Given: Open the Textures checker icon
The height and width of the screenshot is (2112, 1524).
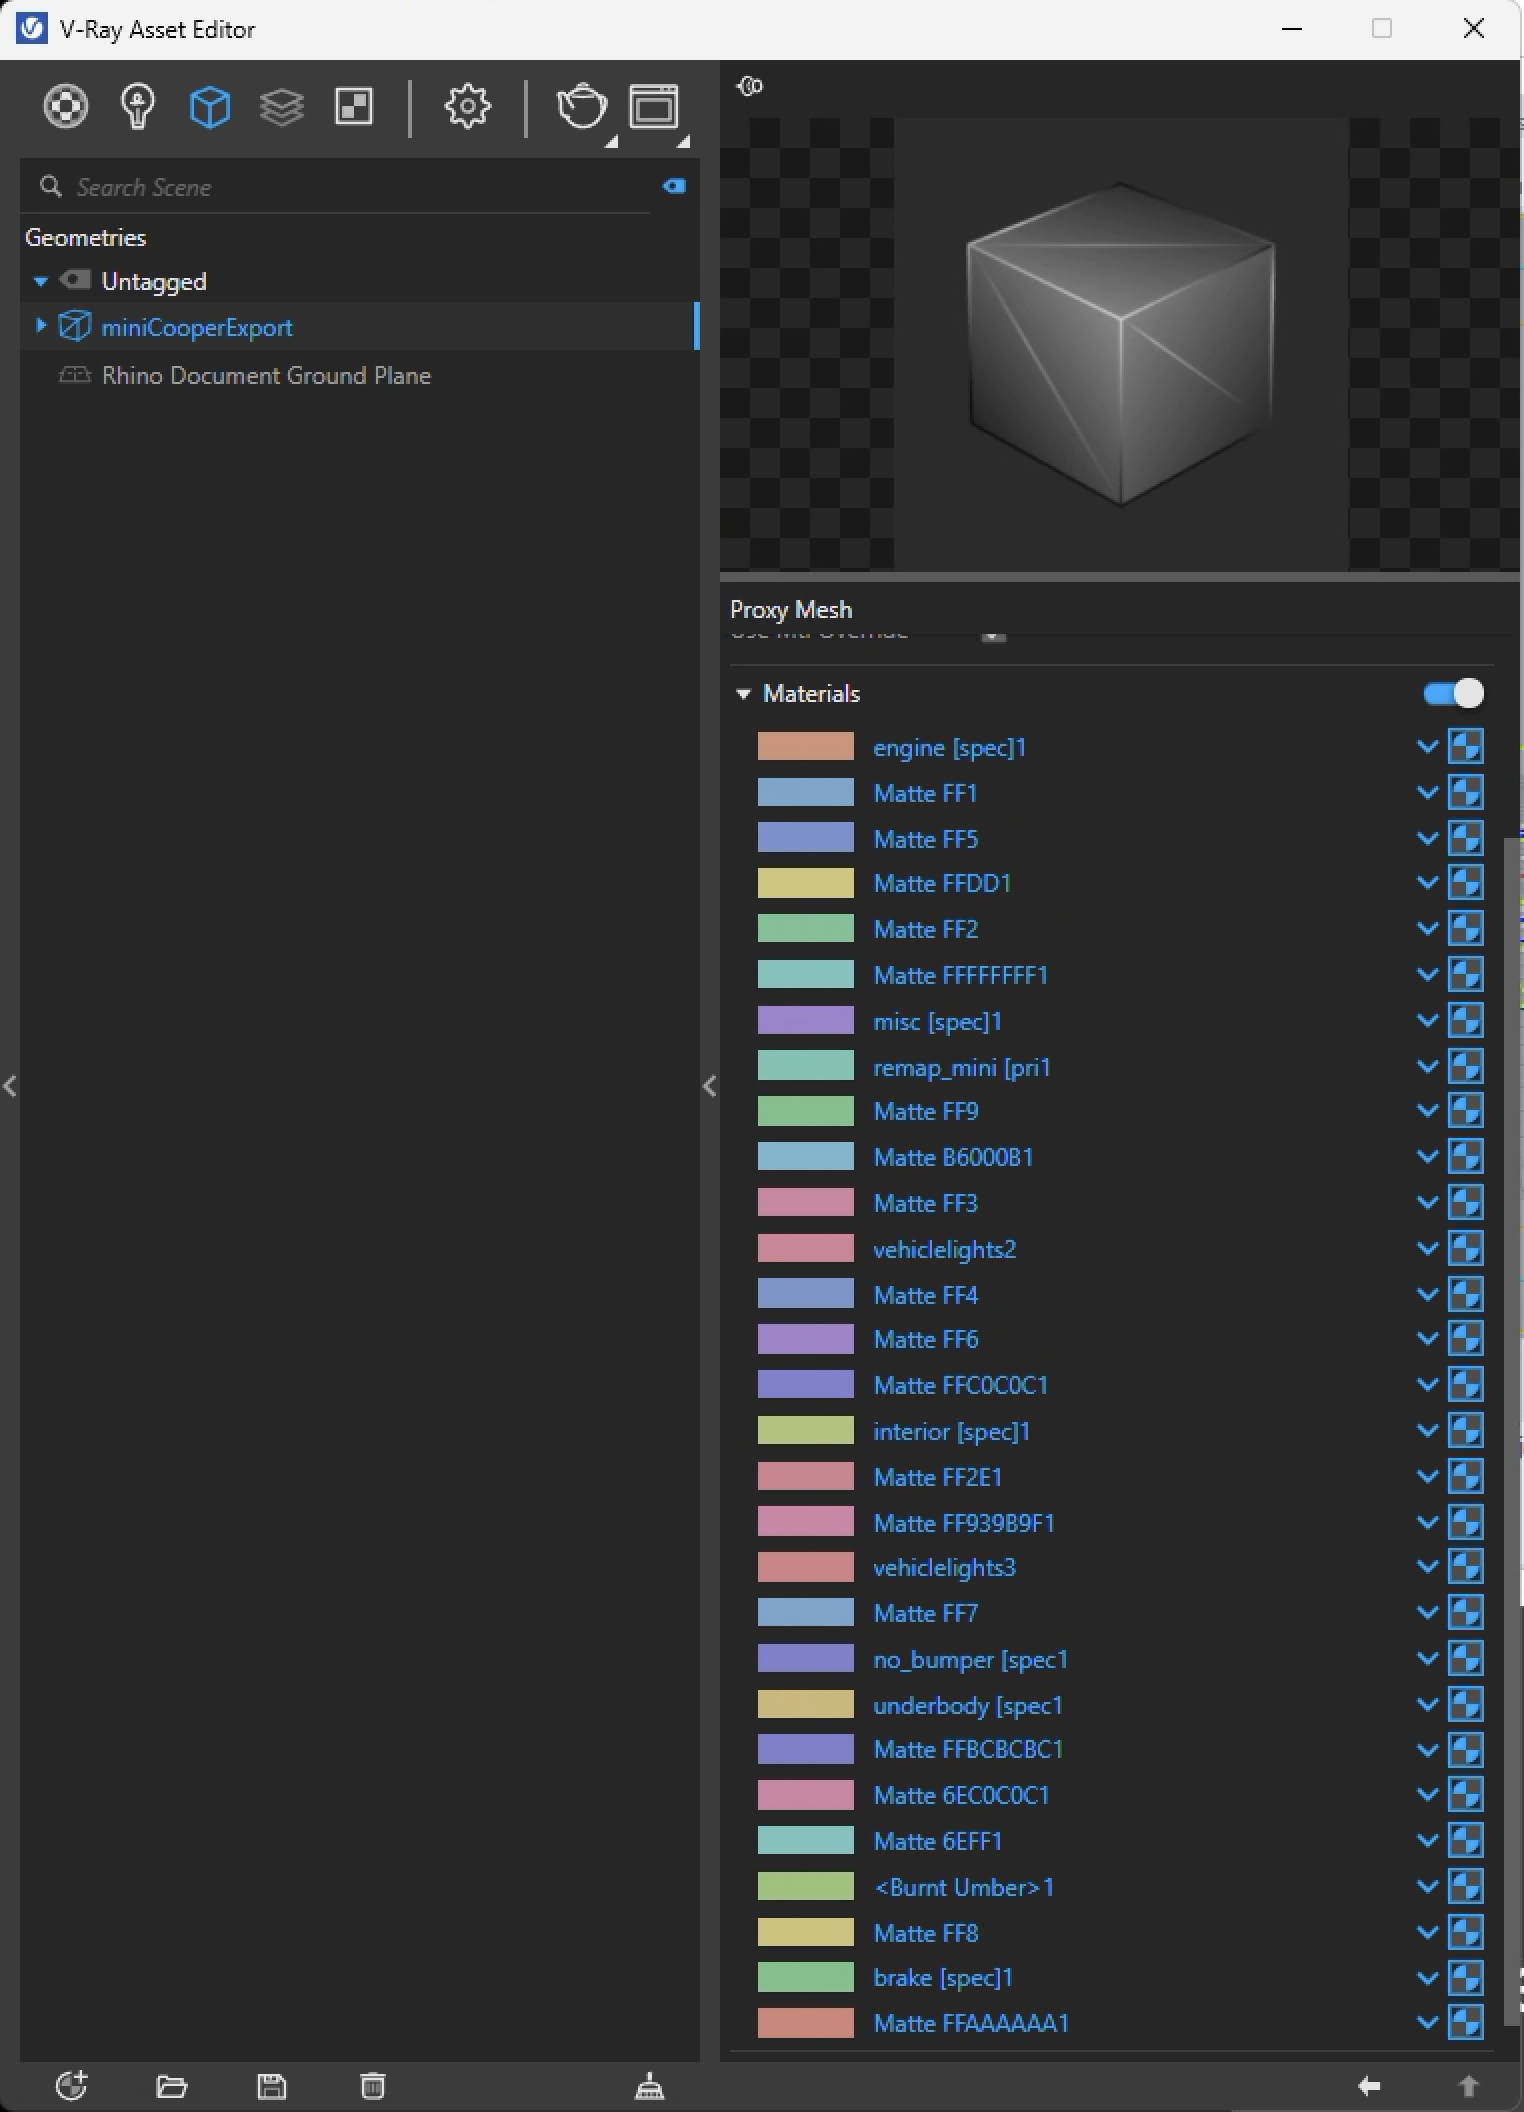Looking at the screenshot, I should (x=354, y=106).
